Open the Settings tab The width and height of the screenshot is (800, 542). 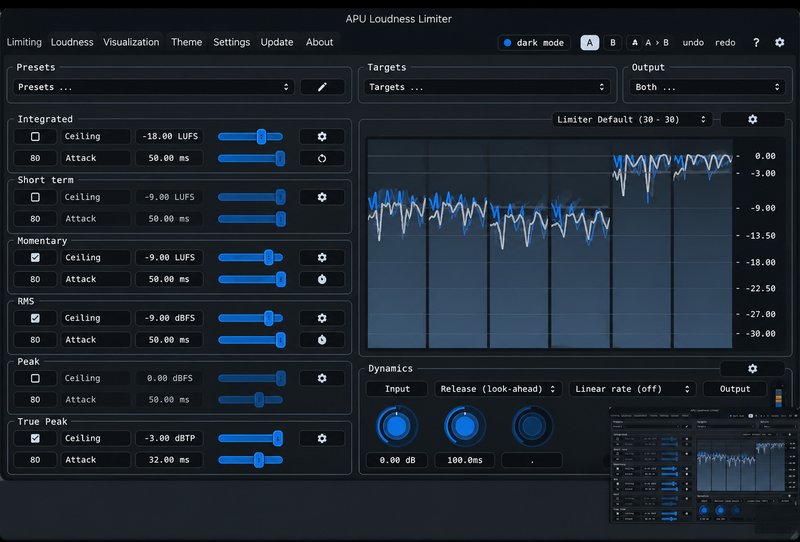point(232,42)
